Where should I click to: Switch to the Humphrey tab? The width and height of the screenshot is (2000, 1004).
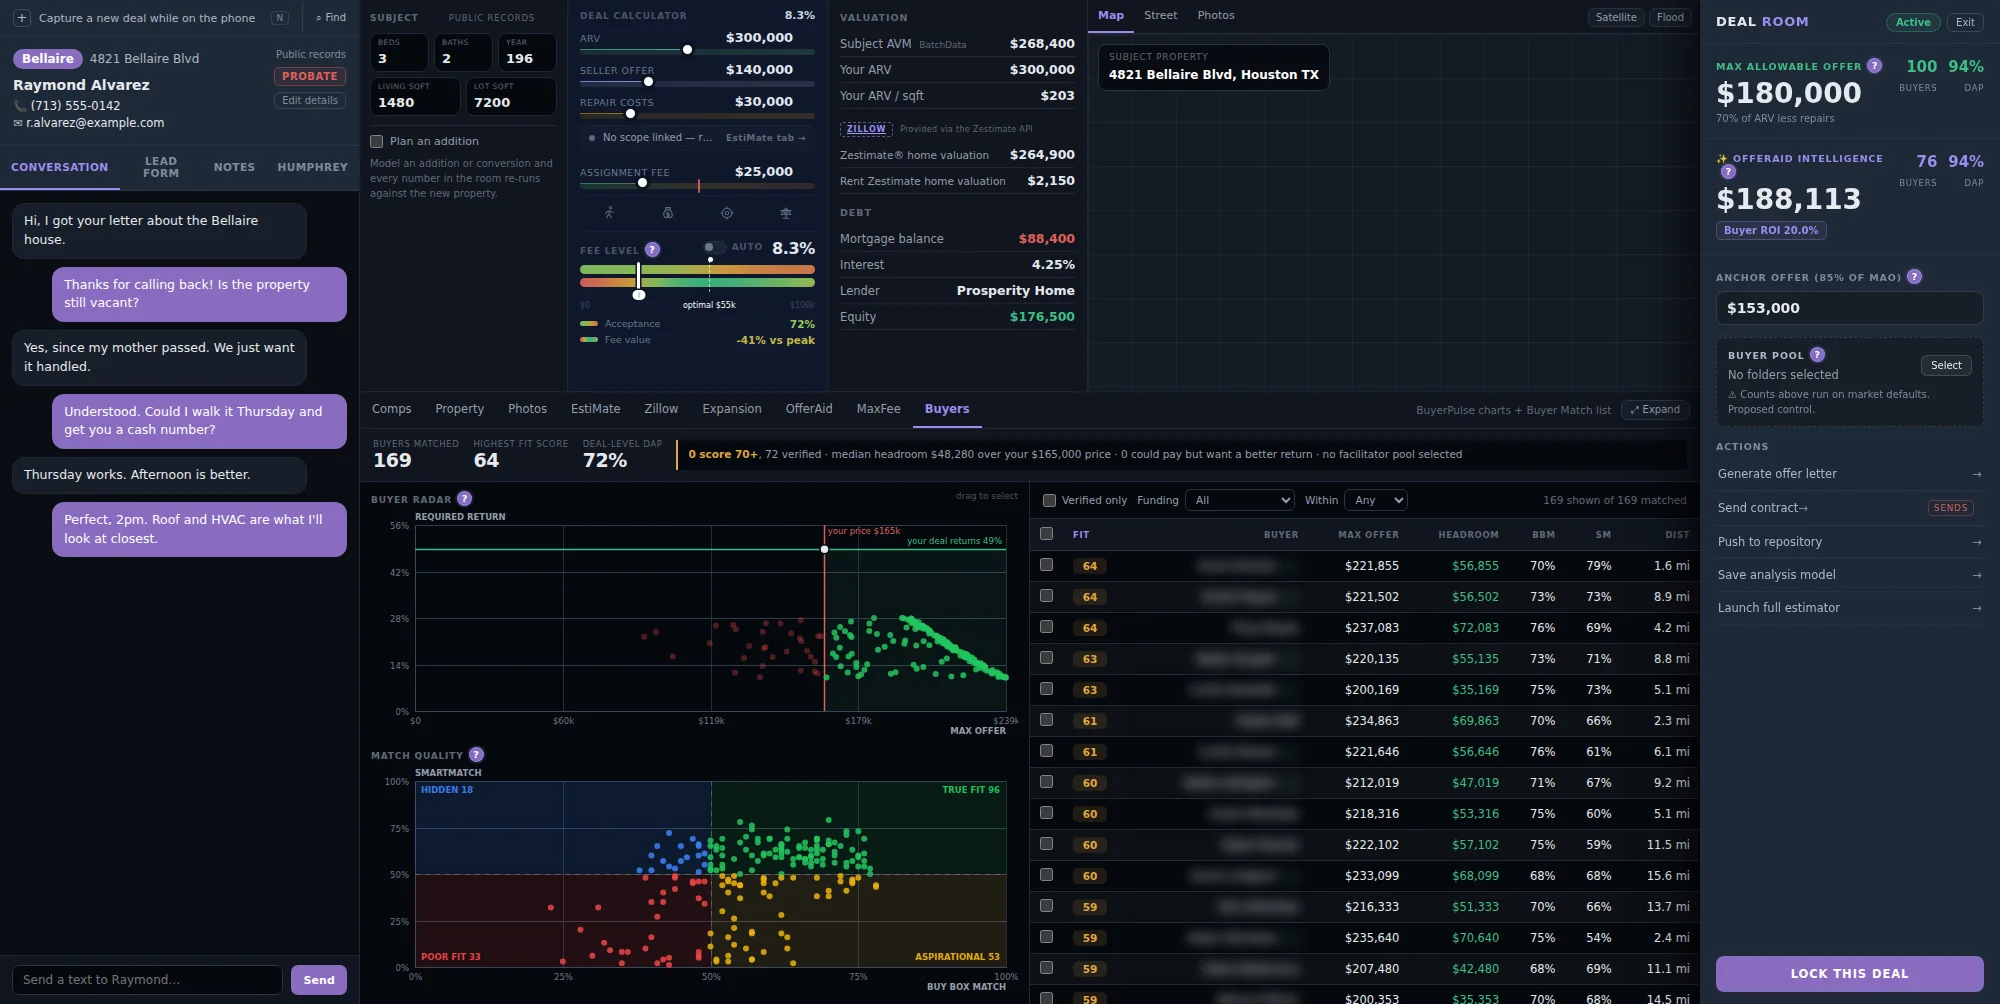click(312, 167)
